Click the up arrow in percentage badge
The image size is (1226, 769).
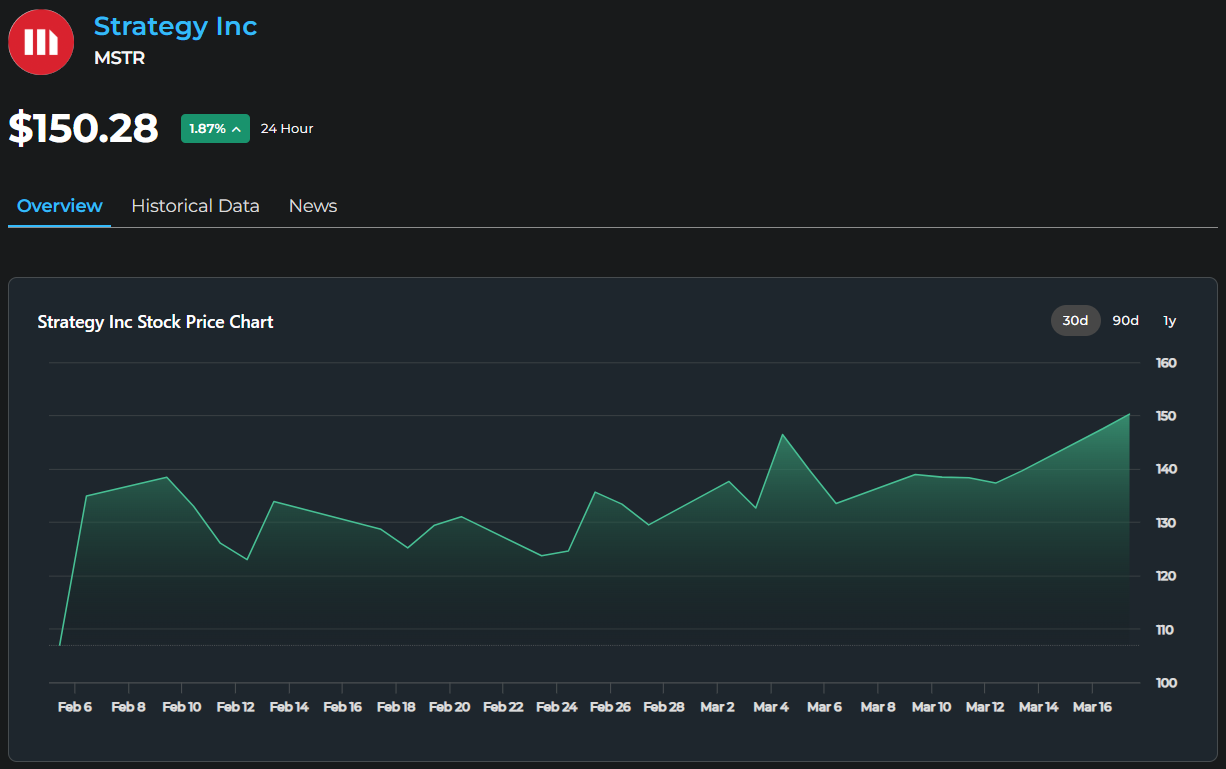[x=237, y=129]
